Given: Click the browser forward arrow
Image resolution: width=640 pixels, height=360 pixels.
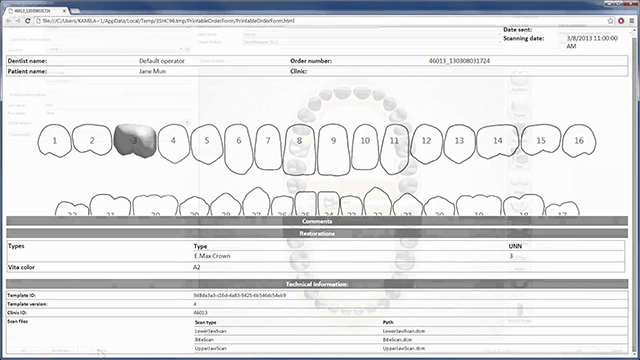Looking at the screenshot, I should [18, 20].
